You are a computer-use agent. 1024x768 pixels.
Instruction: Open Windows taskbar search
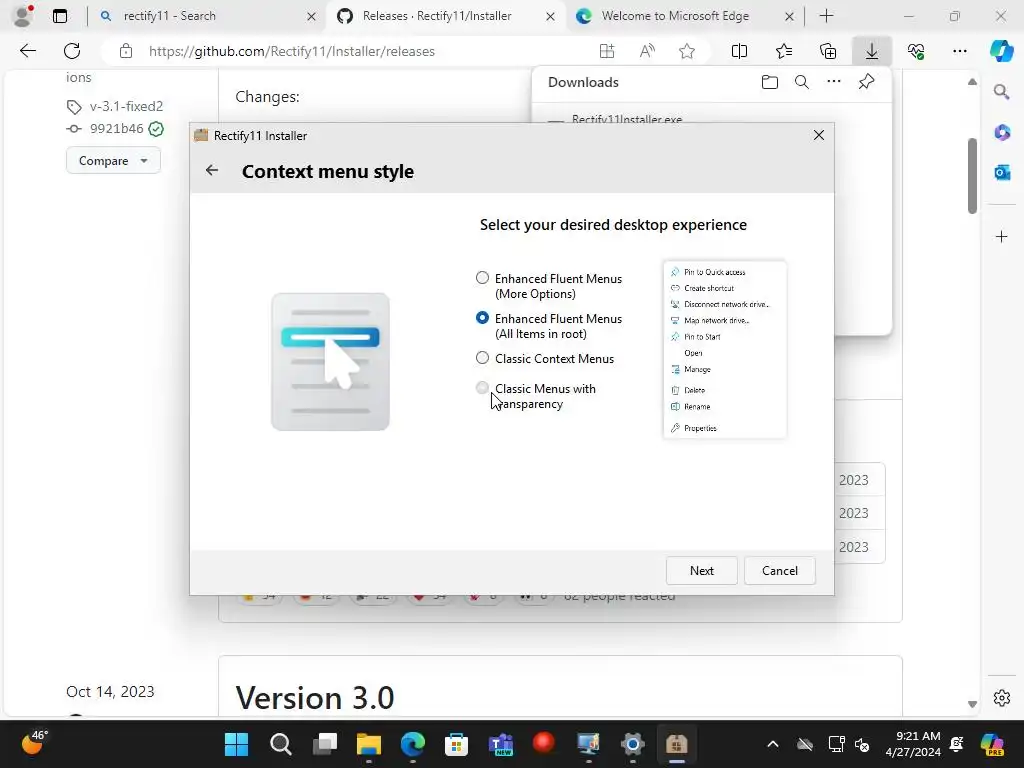281,744
